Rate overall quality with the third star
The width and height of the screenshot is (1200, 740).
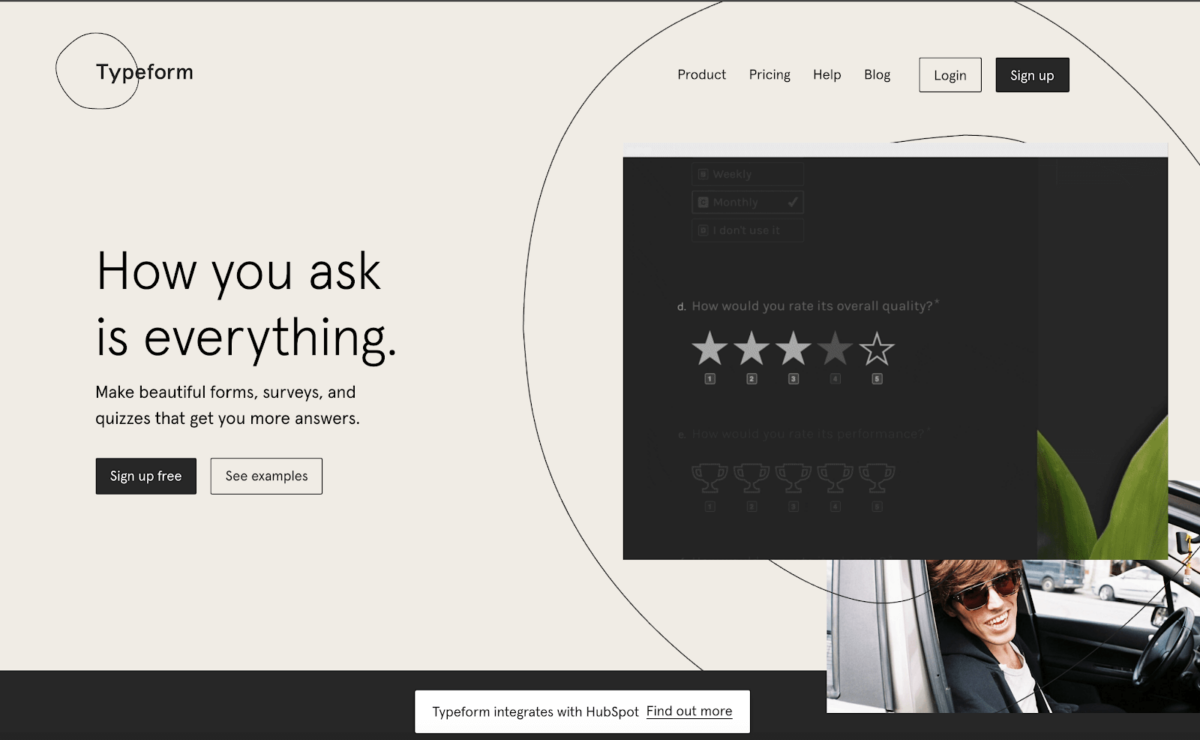coord(793,349)
